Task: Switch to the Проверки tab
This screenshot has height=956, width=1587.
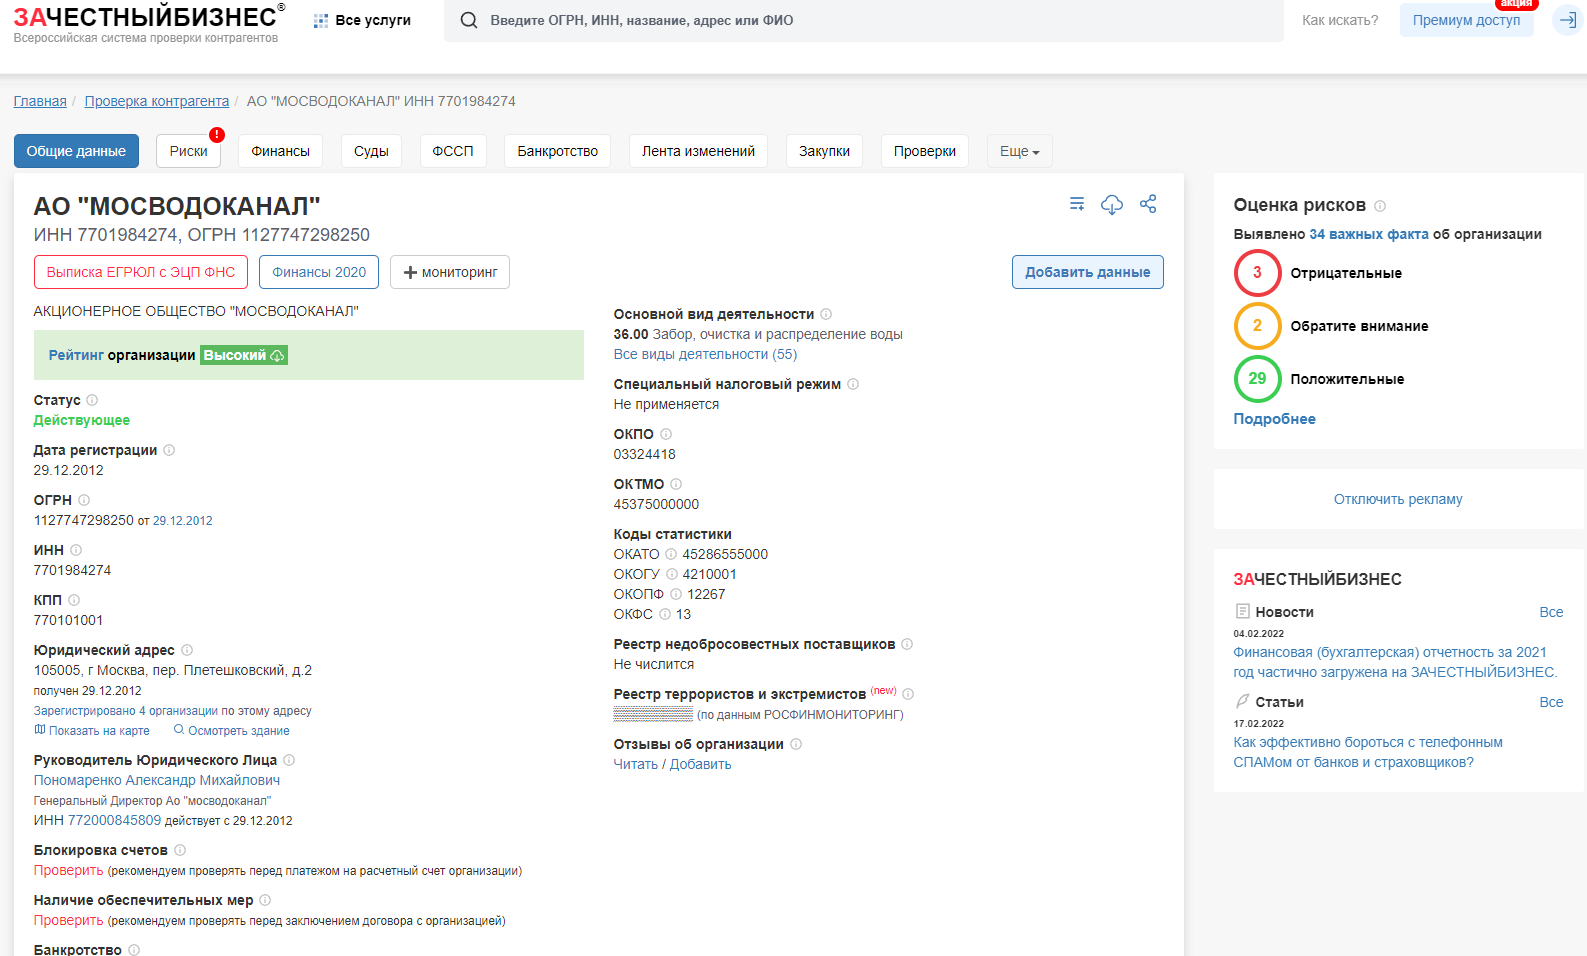Action: (x=925, y=151)
